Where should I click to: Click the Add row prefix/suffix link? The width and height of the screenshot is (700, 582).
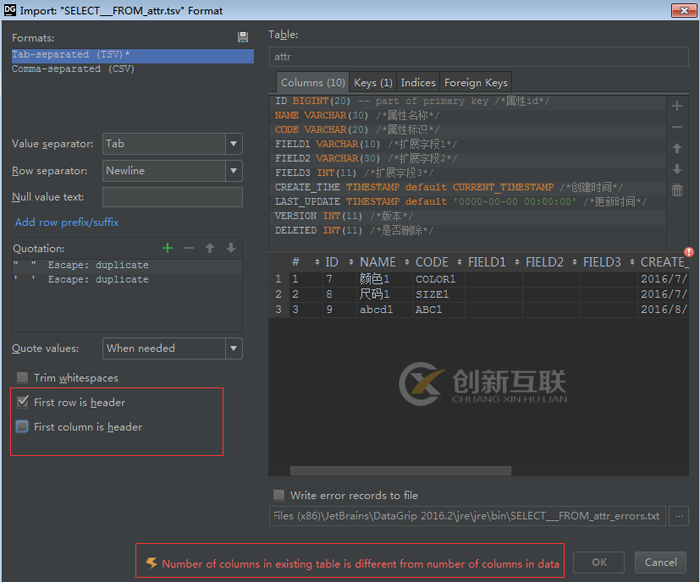(x=67, y=222)
